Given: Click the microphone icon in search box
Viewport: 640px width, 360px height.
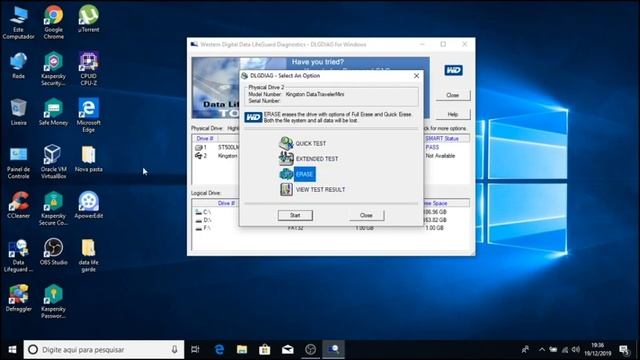Looking at the screenshot, I should click(174, 350).
